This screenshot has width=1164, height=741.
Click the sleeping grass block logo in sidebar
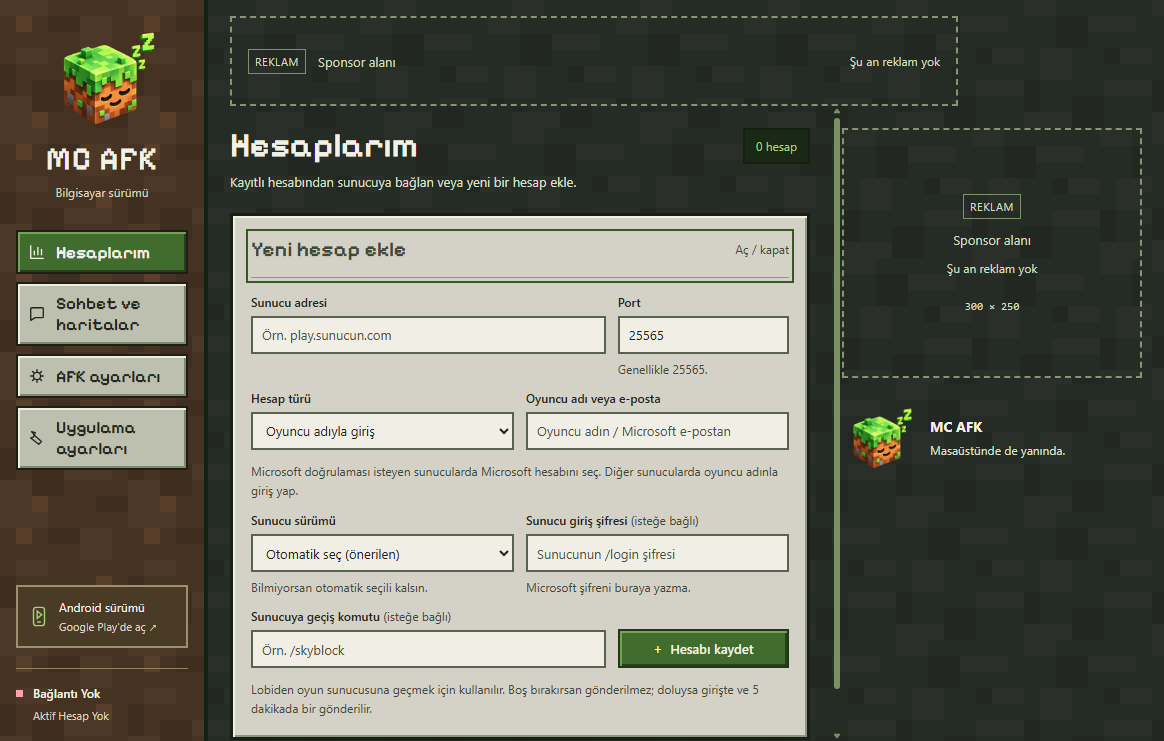click(x=108, y=79)
